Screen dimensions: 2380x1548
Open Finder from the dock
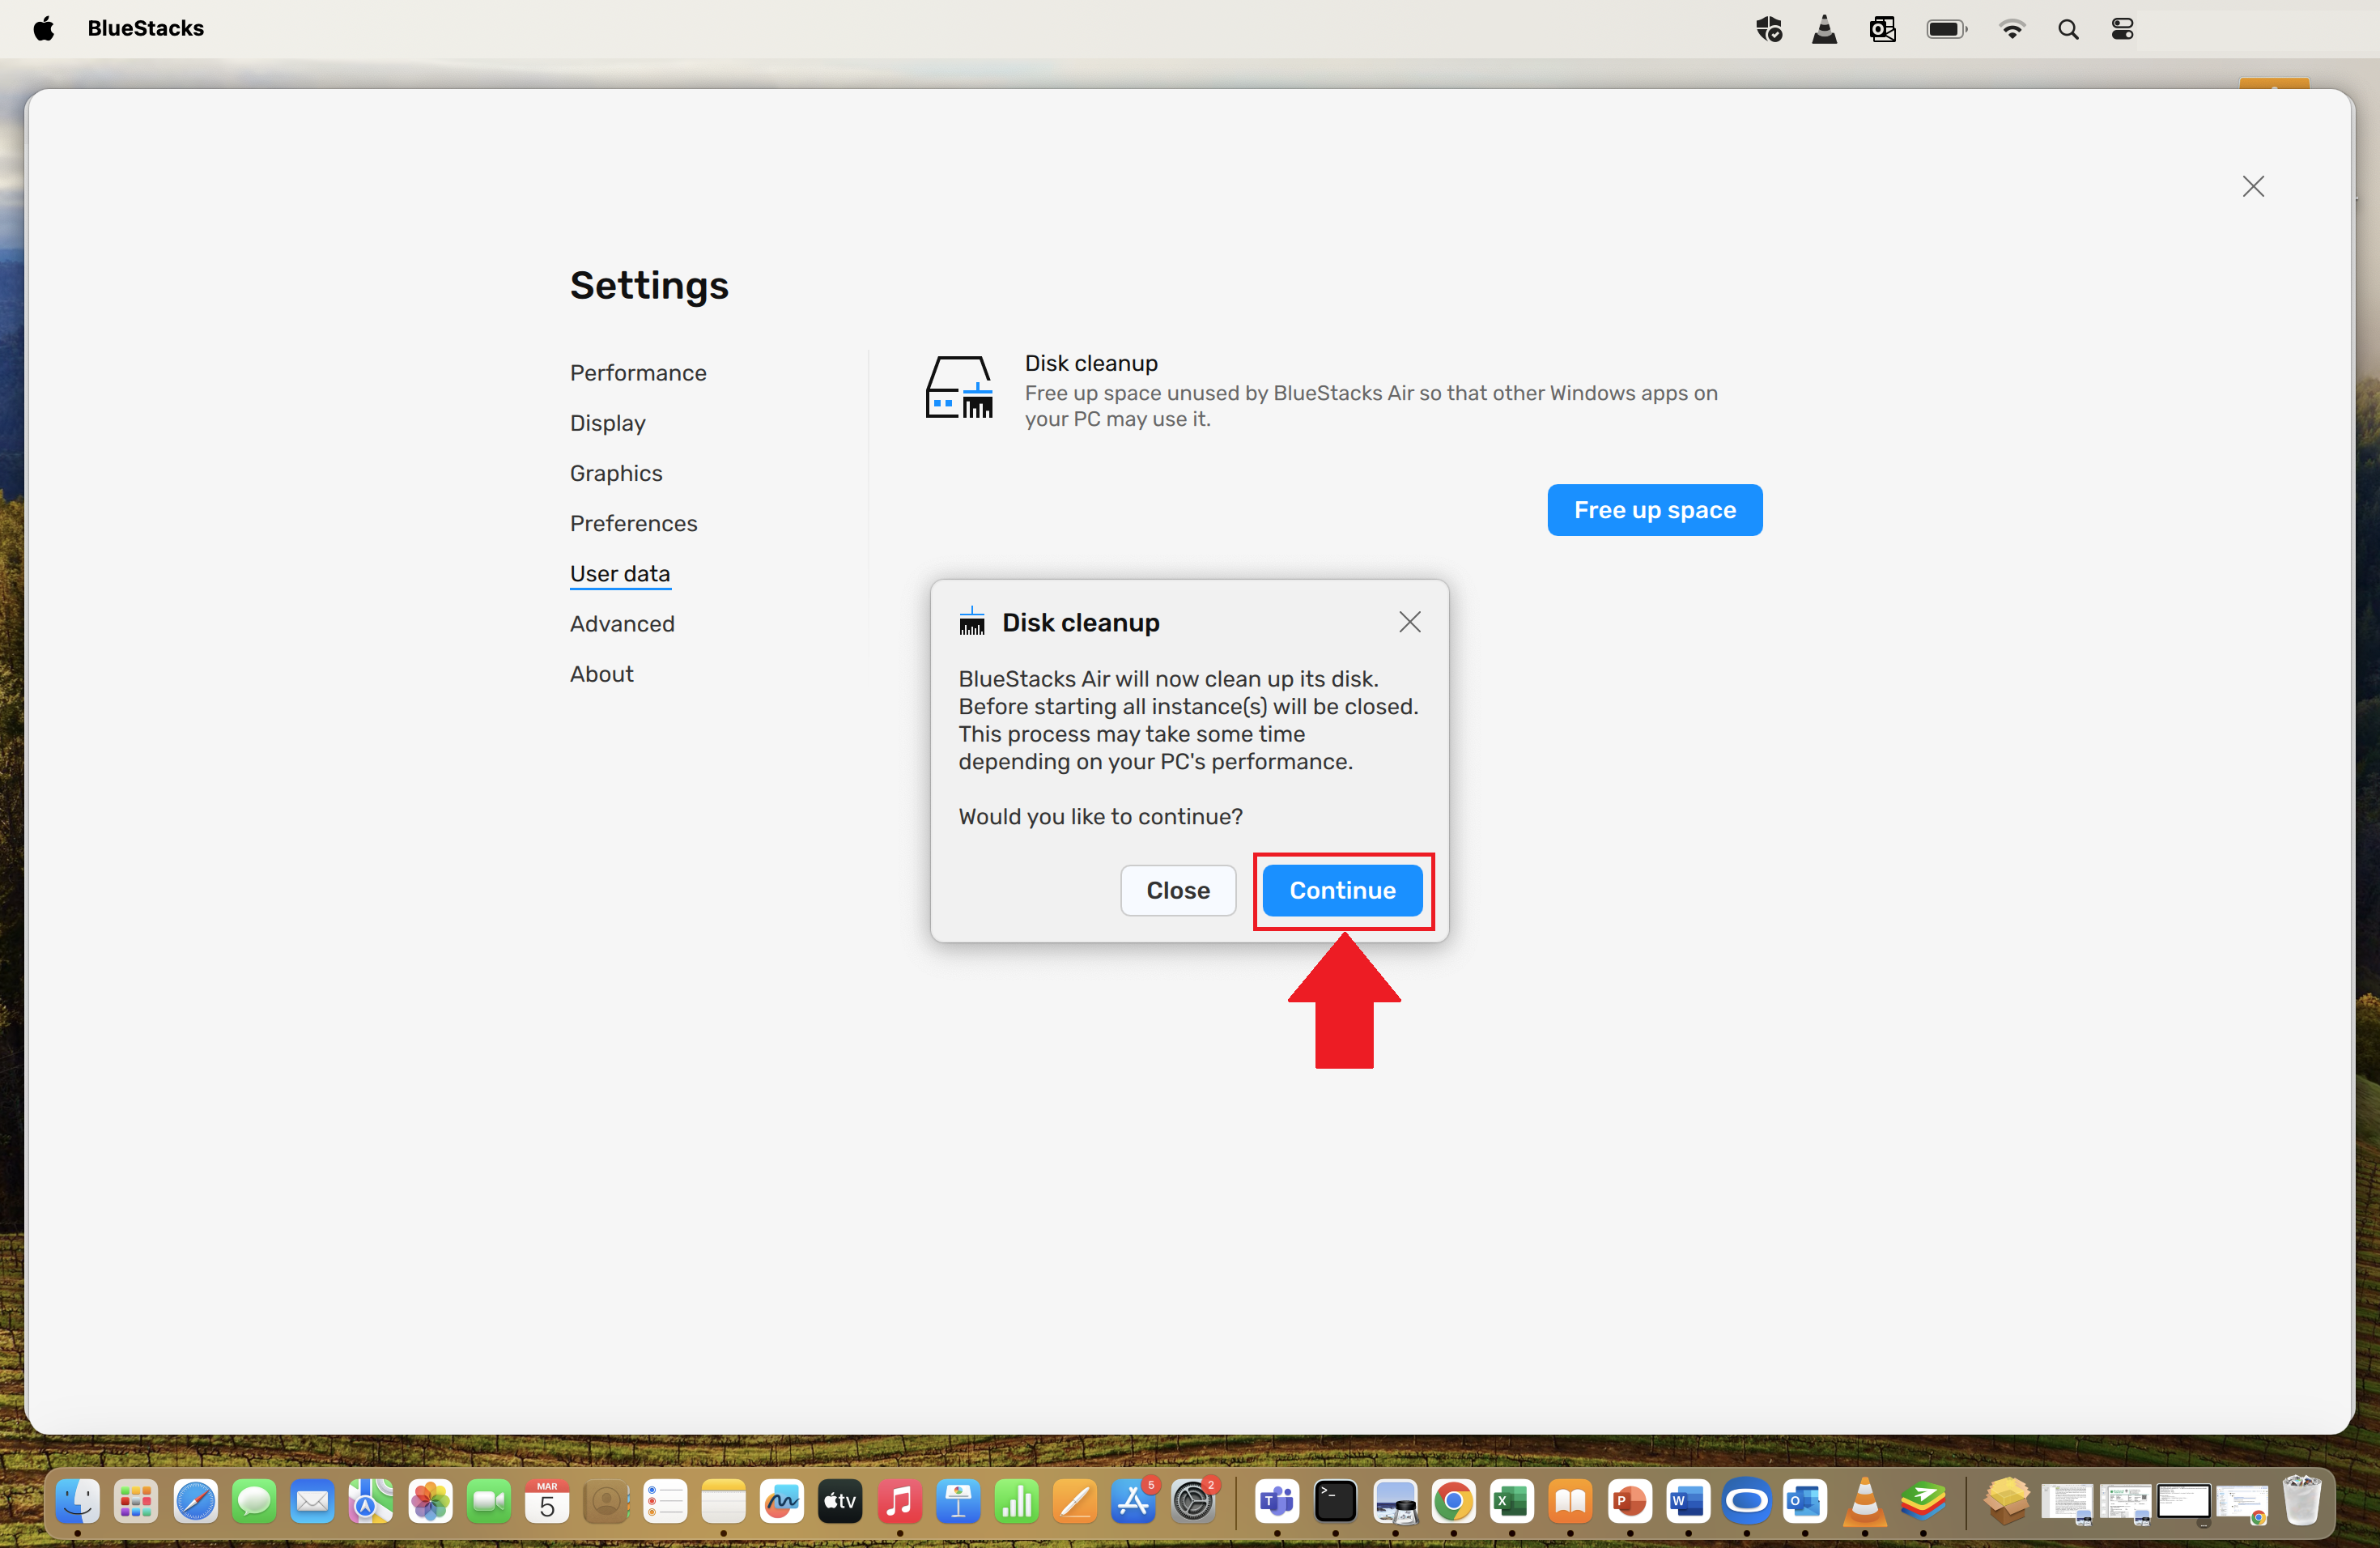[x=77, y=1501]
